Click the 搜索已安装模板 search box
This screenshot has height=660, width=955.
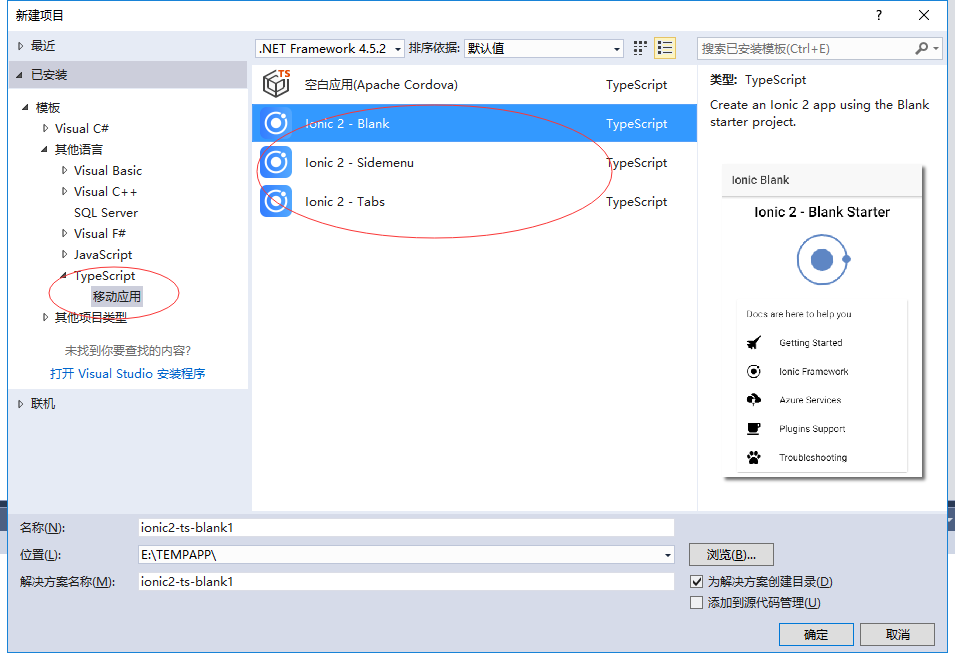click(x=805, y=49)
